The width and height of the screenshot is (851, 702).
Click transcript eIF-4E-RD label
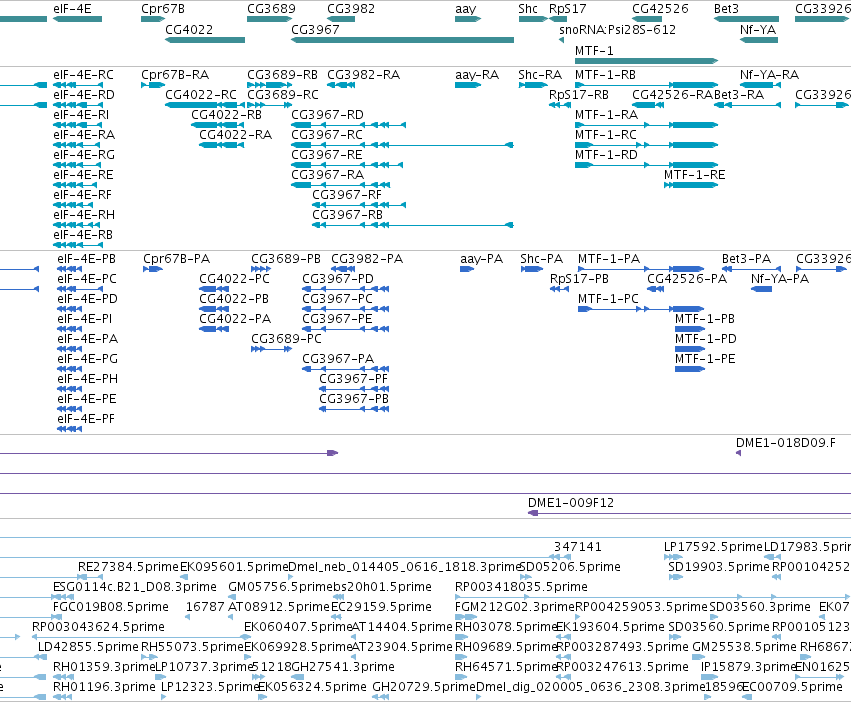tap(84, 94)
